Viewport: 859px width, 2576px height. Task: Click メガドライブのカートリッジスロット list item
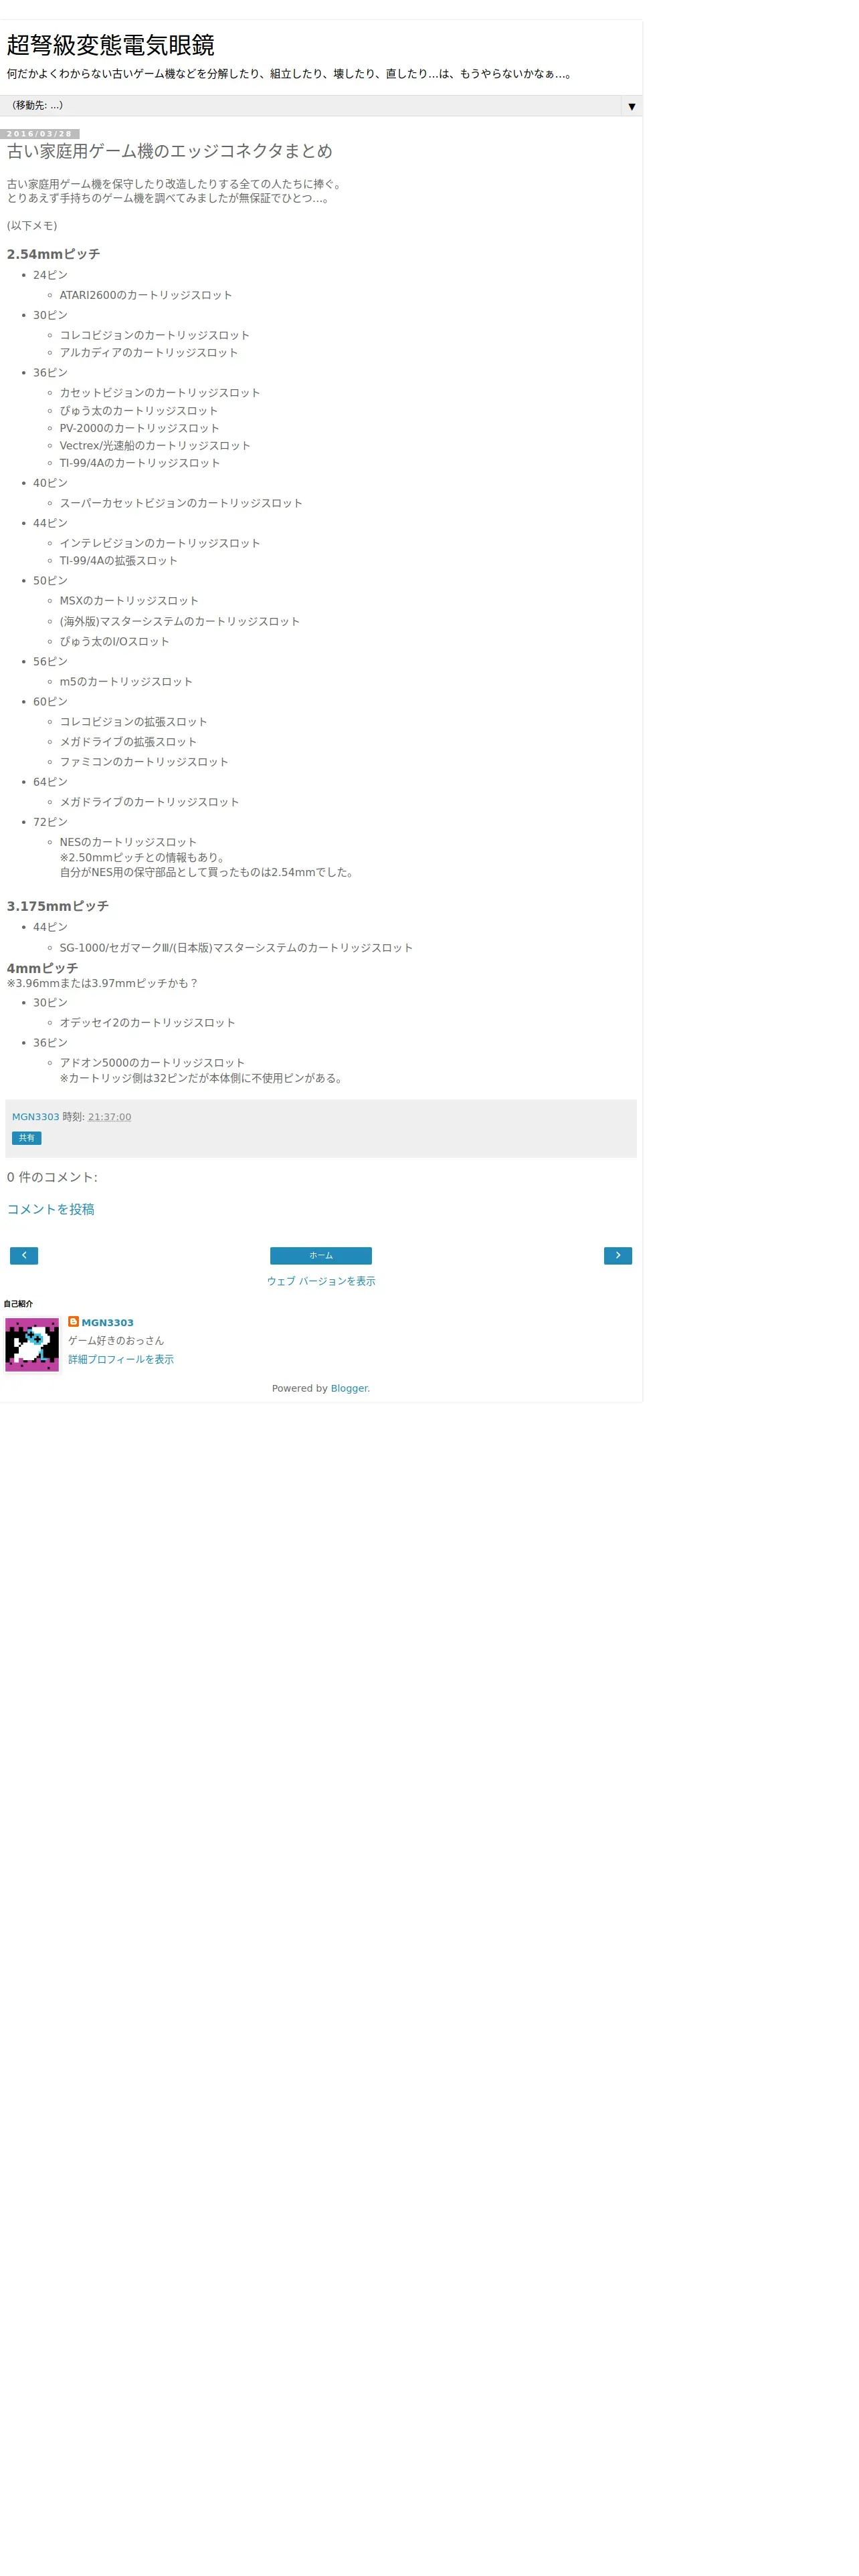(x=150, y=802)
